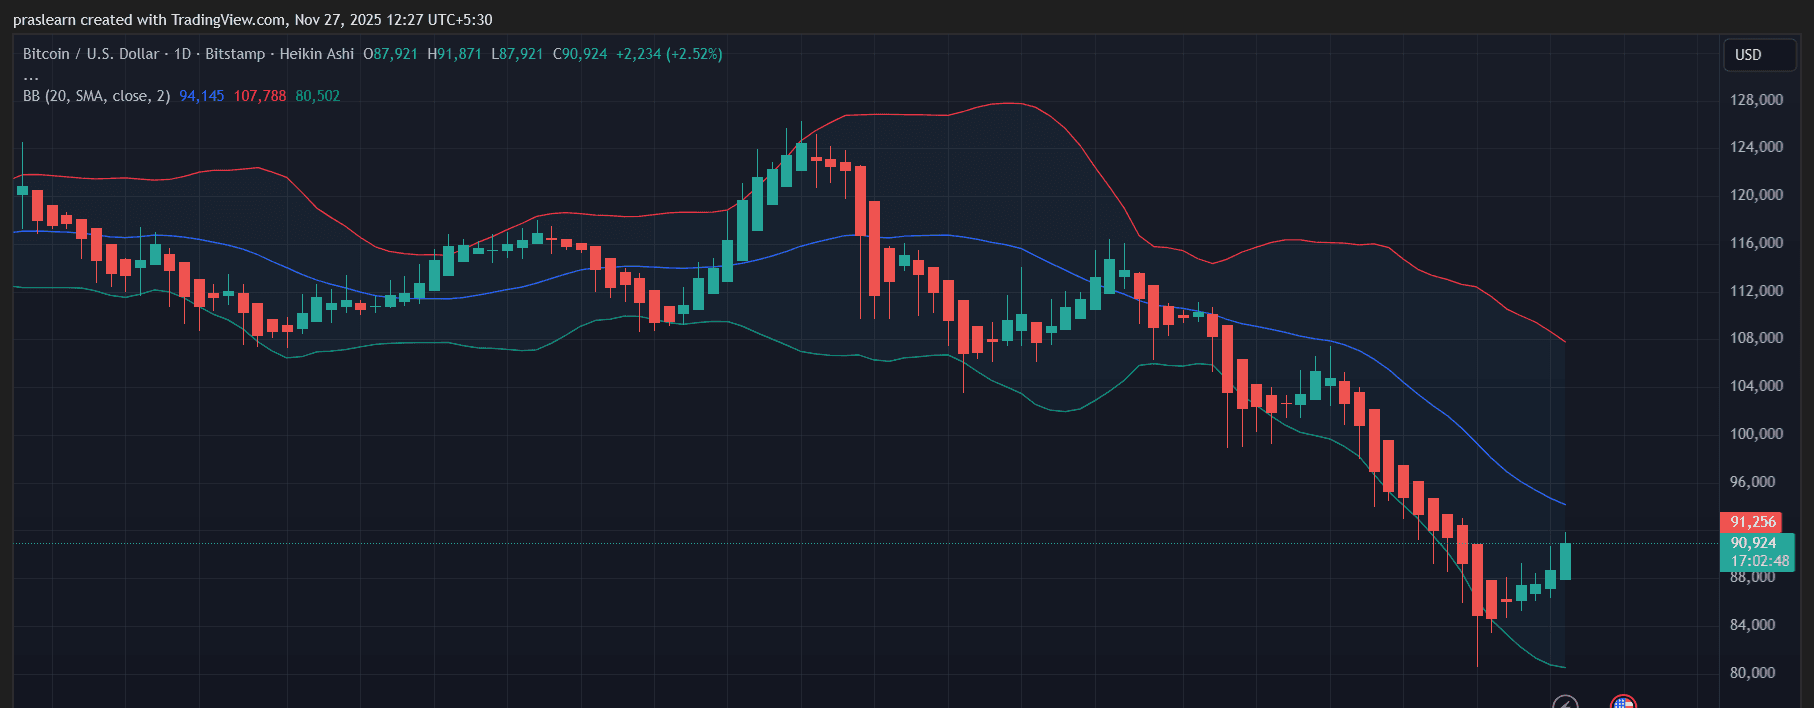Click the change value +2,234 (+2.52%)

coord(669,54)
